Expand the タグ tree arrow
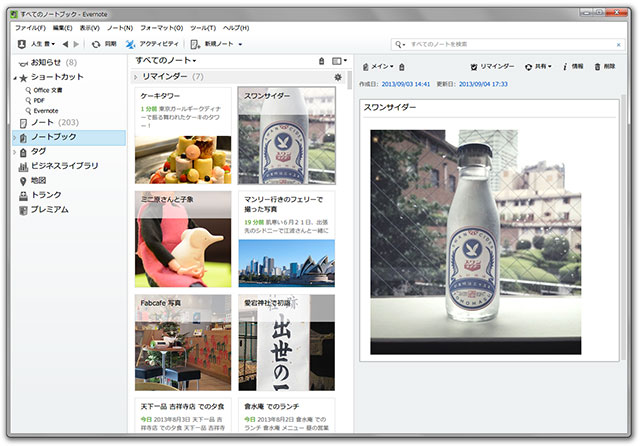The height and width of the screenshot is (446, 640). pos(15,152)
